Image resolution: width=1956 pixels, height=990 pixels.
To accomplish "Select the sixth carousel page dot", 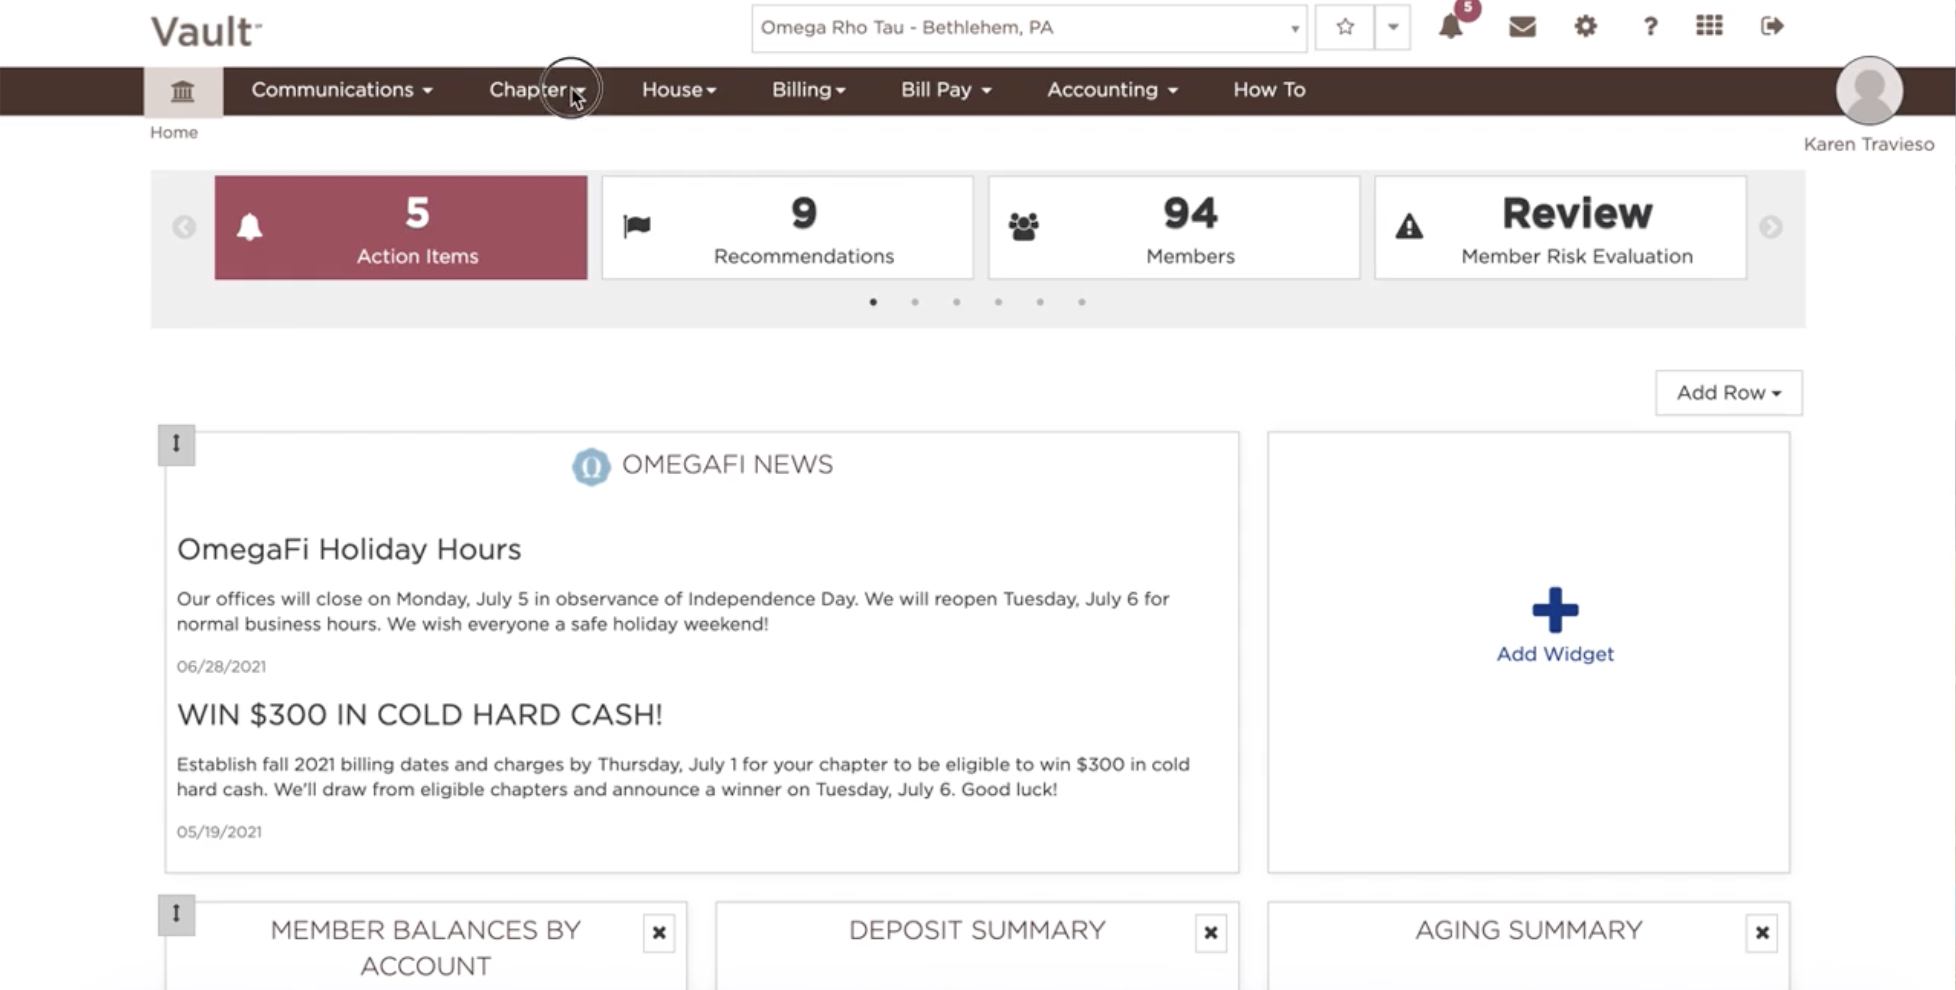I will coord(1082,302).
